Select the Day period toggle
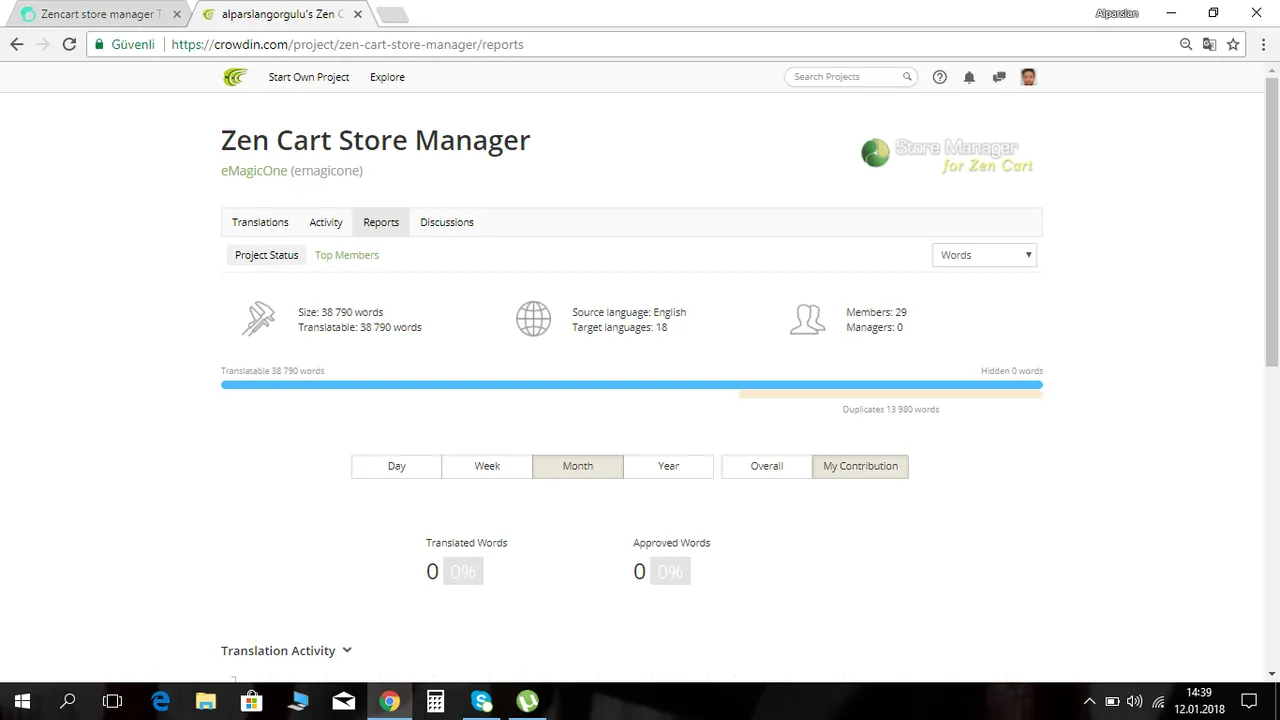Image resolution: width=1280 pixels, height=720 pixels. pyautogui.click(x=397, y=466)
